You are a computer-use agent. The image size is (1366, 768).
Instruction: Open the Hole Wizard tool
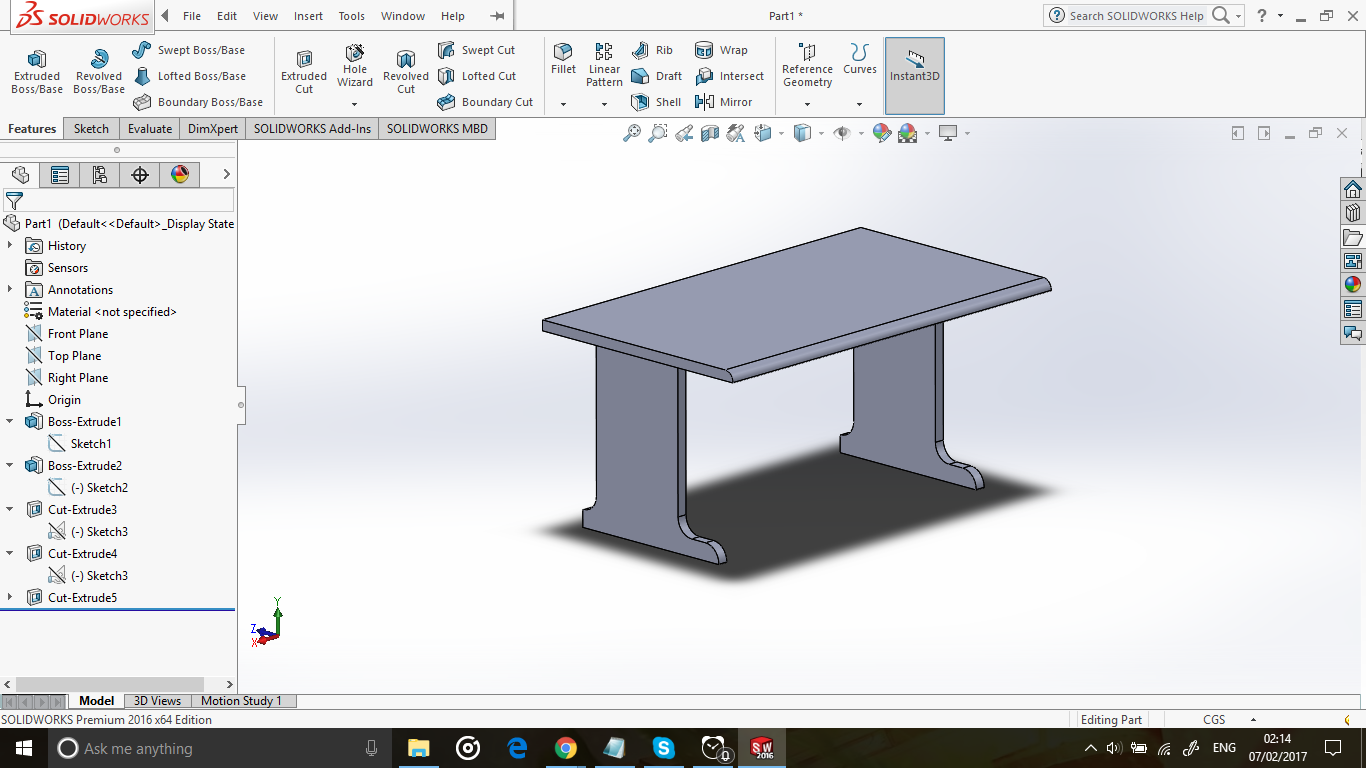(x=355, y=66)
